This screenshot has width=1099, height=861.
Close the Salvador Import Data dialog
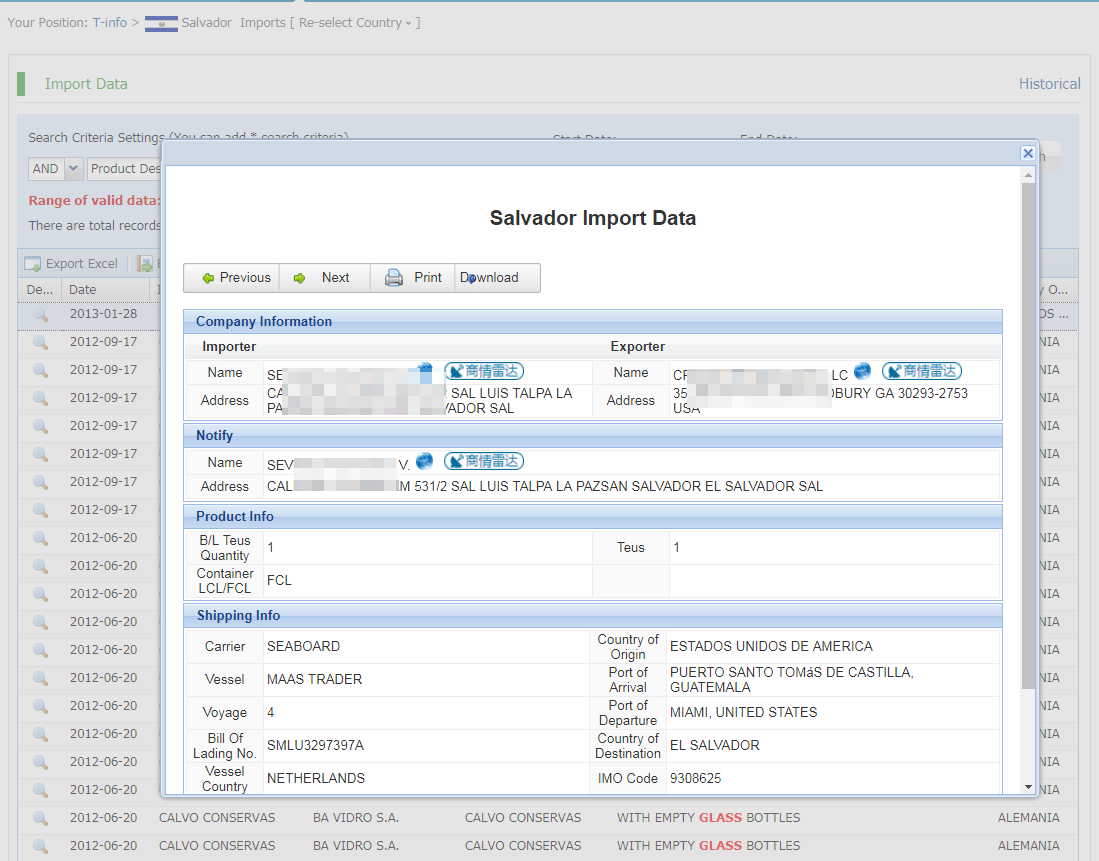(x=1027, y=153)
